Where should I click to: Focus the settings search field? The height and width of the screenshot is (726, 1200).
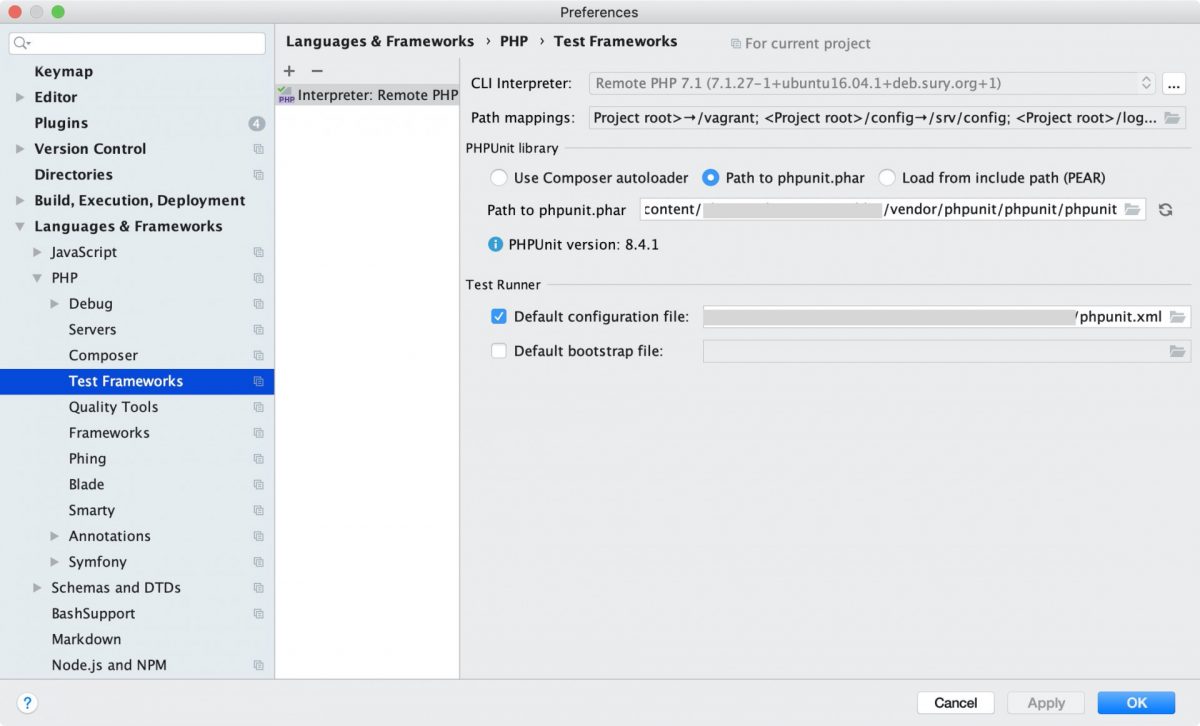pos(137,43)
